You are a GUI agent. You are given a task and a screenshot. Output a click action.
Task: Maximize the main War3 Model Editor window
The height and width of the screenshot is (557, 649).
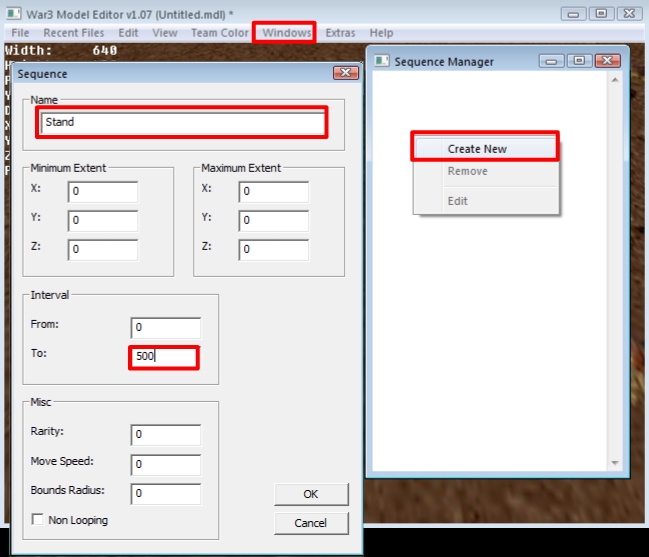(x=601, y=14)
